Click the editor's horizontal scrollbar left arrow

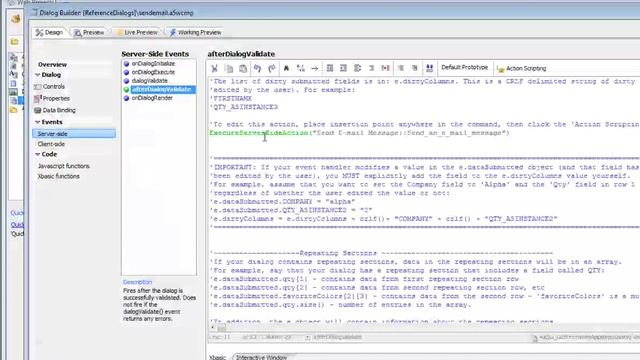coord(212,328)
